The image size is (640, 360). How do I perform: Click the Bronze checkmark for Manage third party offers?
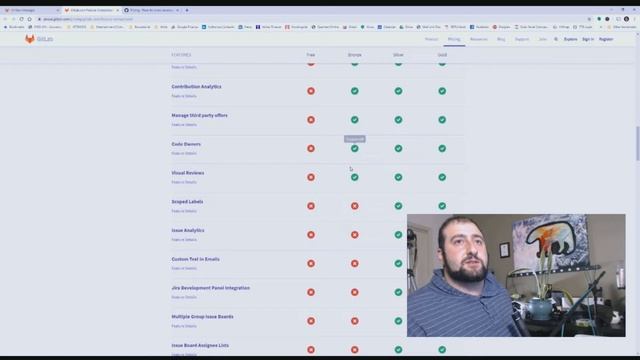[x=355, y=120]
